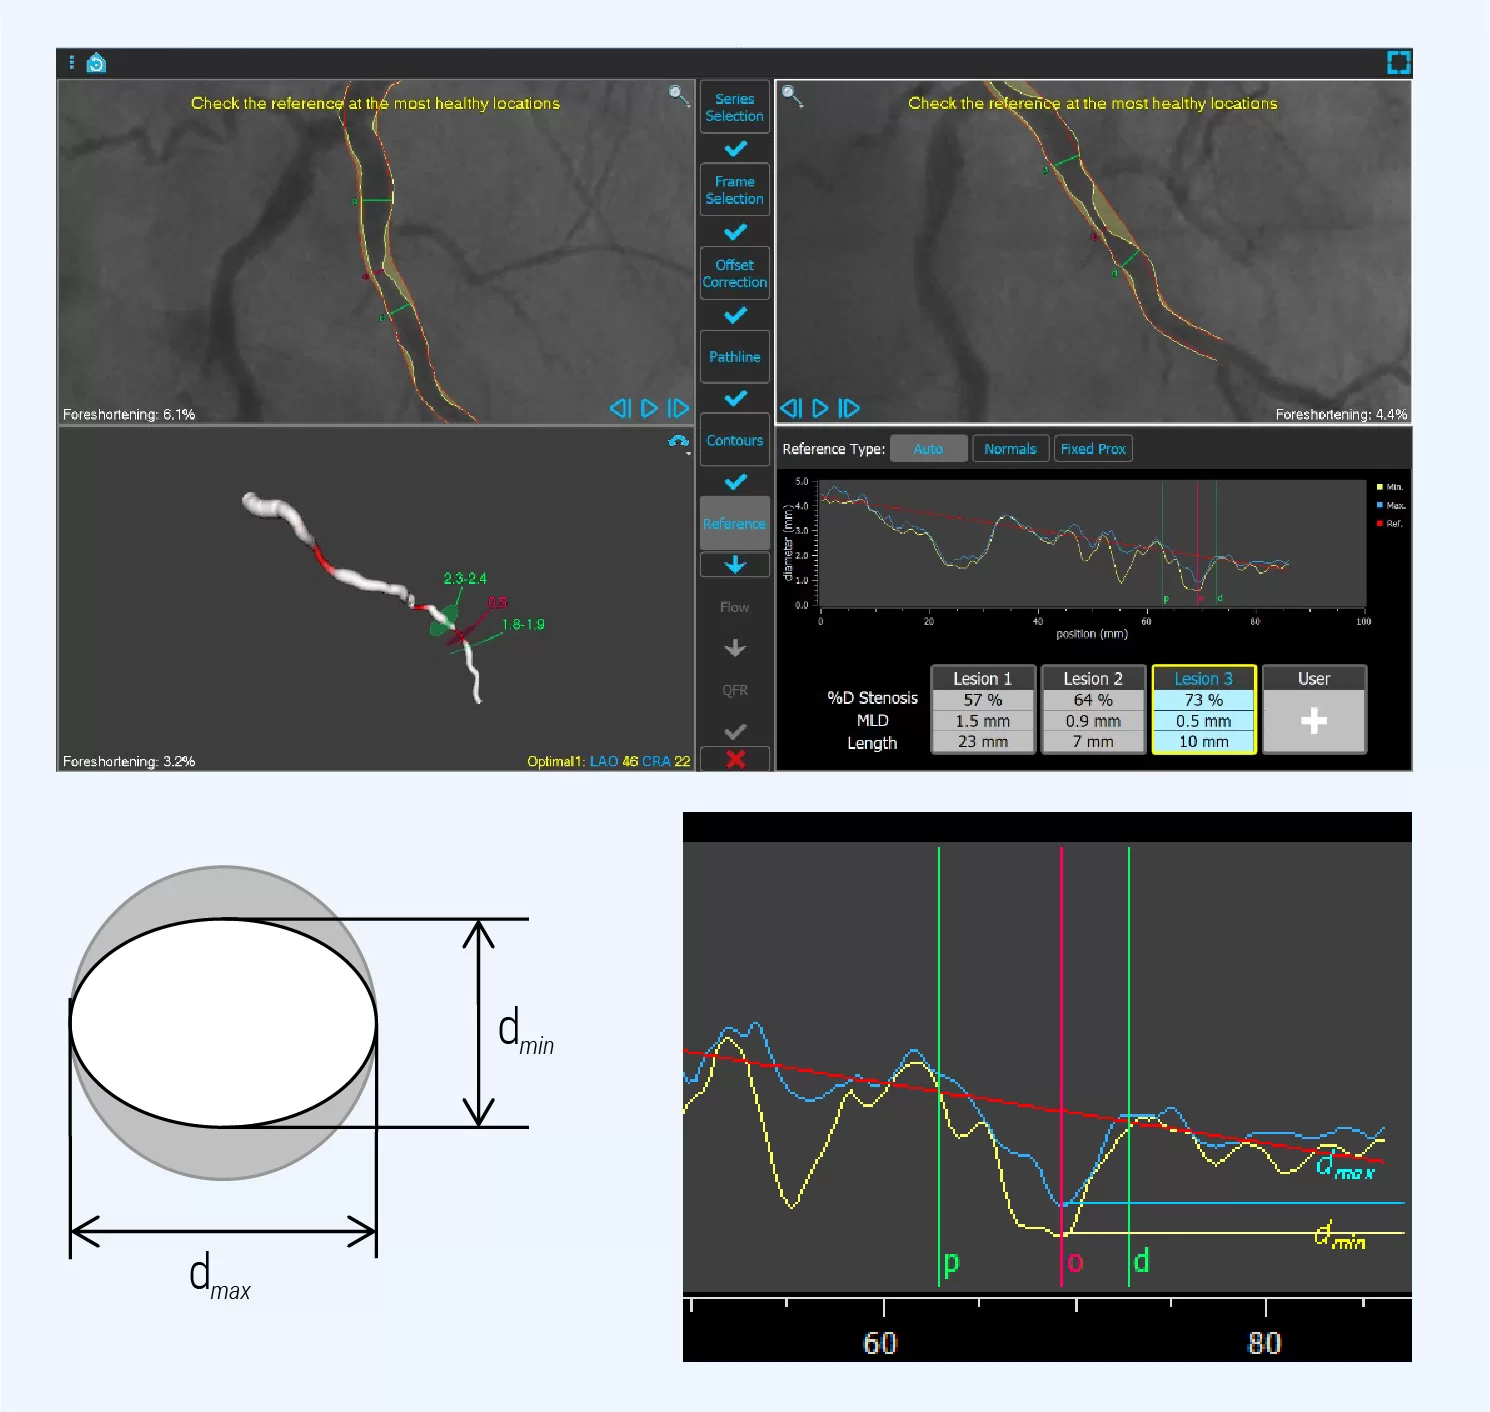Open the three-dot menu in the title bar
This screenshot has width=1490, height=1412.
click(x=71, y=63)
